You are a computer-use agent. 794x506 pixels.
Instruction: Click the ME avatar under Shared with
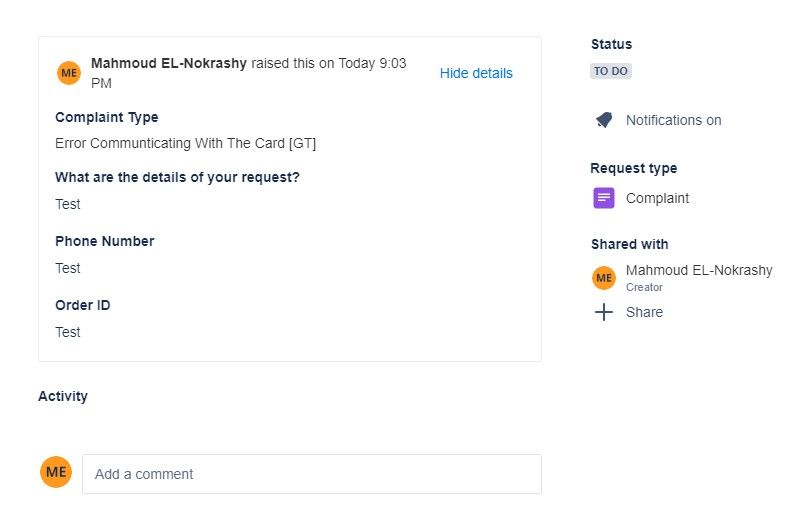coord(604,277)
